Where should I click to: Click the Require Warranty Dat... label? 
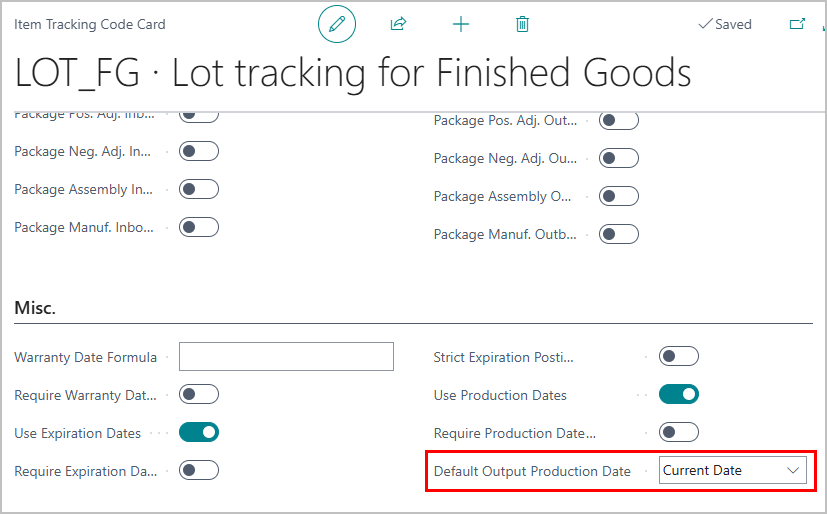coord(85,395)
